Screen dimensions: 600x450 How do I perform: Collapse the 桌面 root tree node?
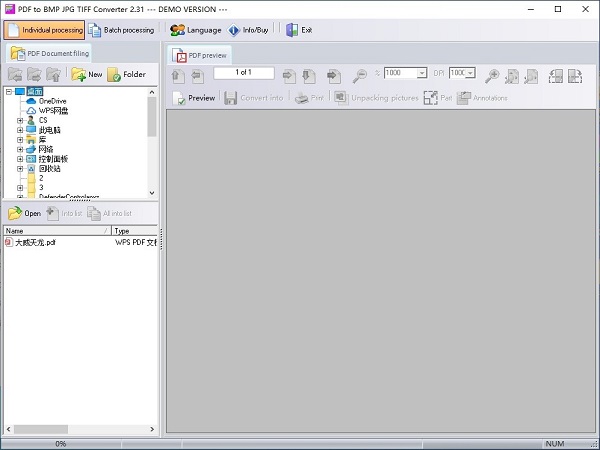tap(9, 91)
